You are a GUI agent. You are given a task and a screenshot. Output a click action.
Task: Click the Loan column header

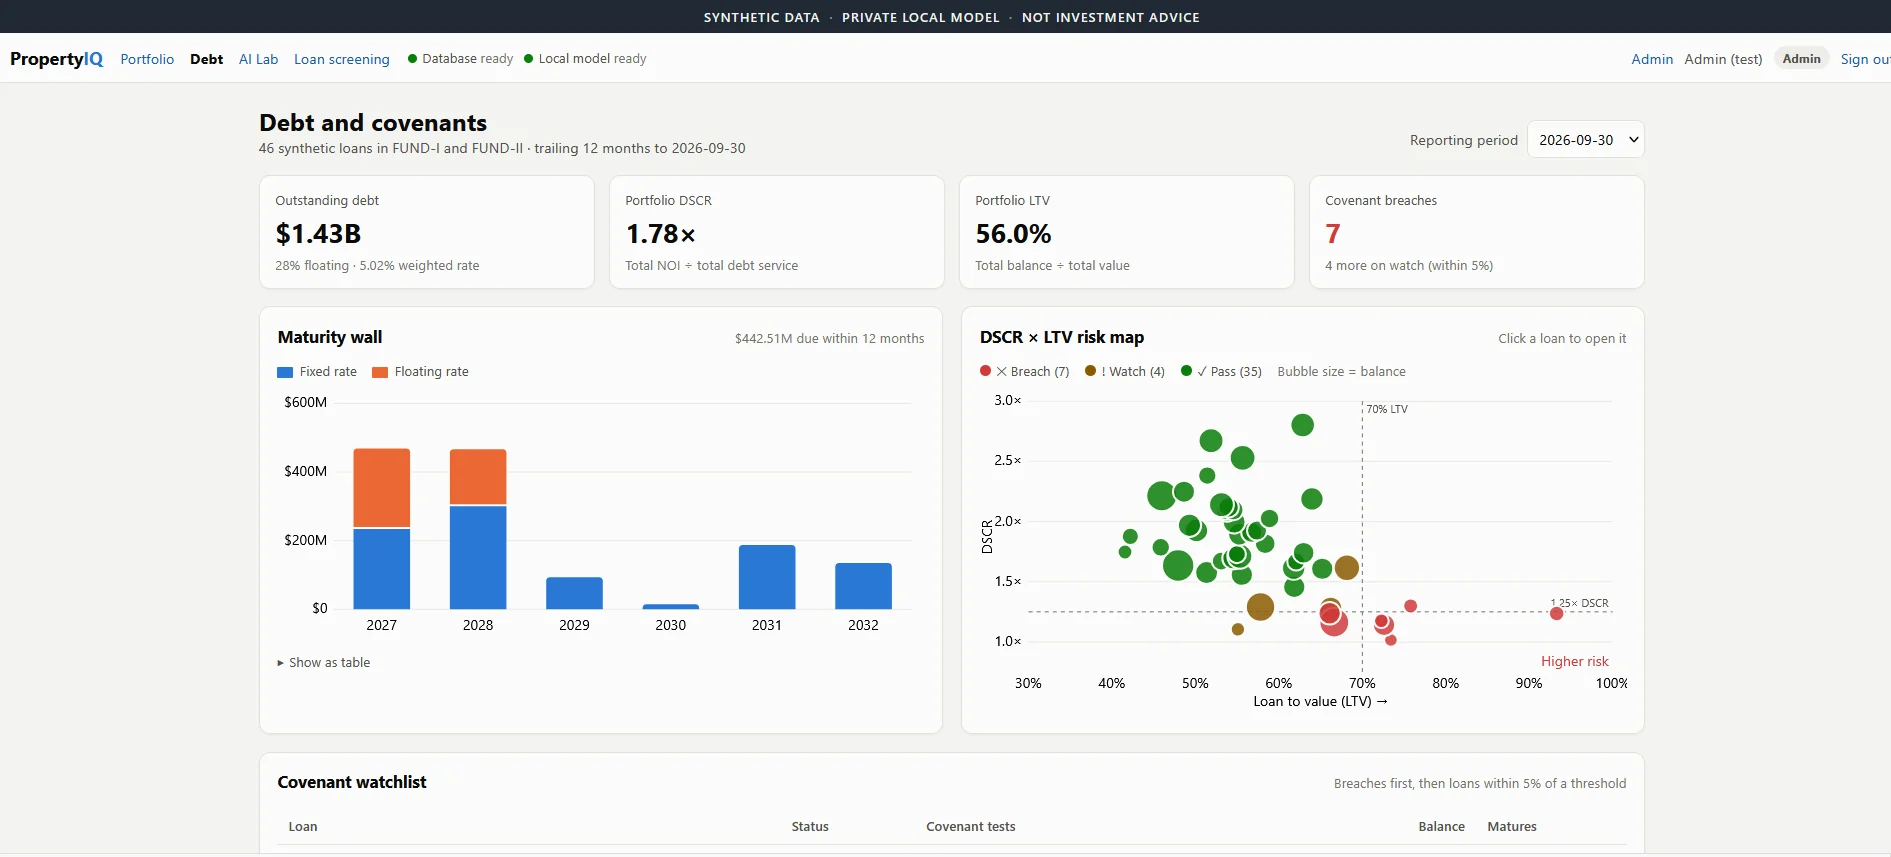tap(303, 827)
